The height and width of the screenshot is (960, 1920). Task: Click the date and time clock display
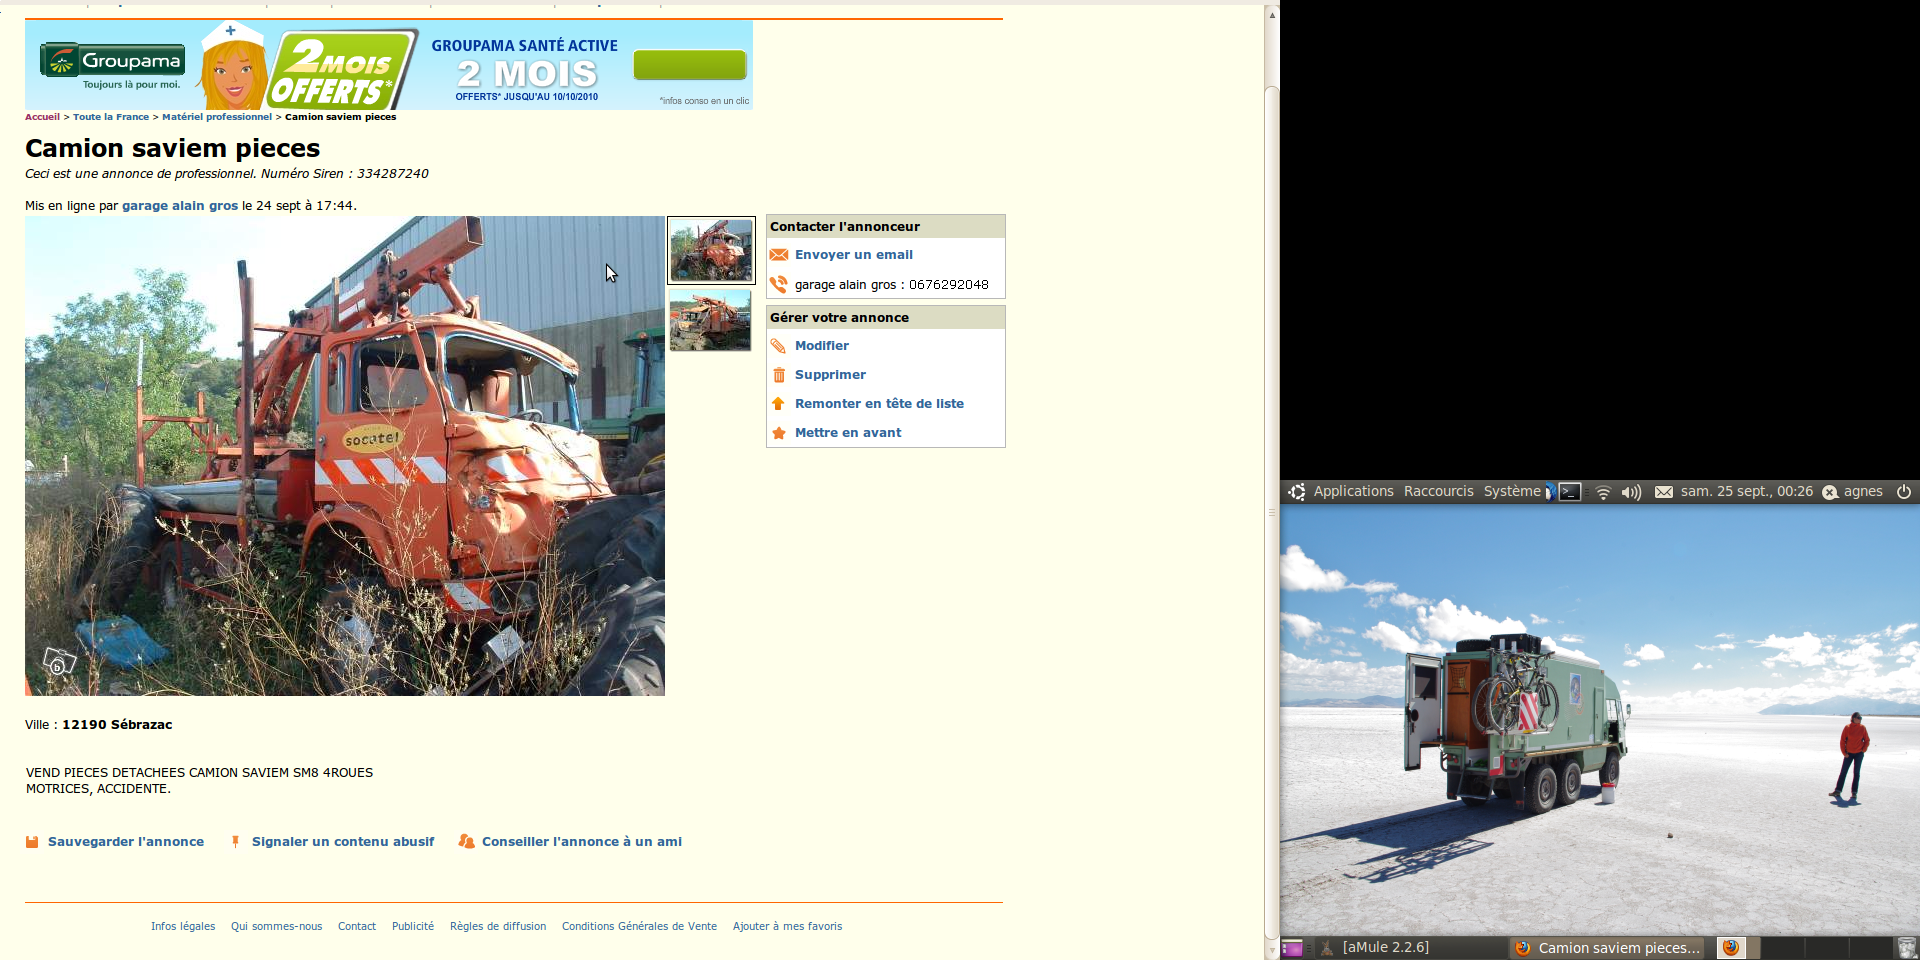1746,491
